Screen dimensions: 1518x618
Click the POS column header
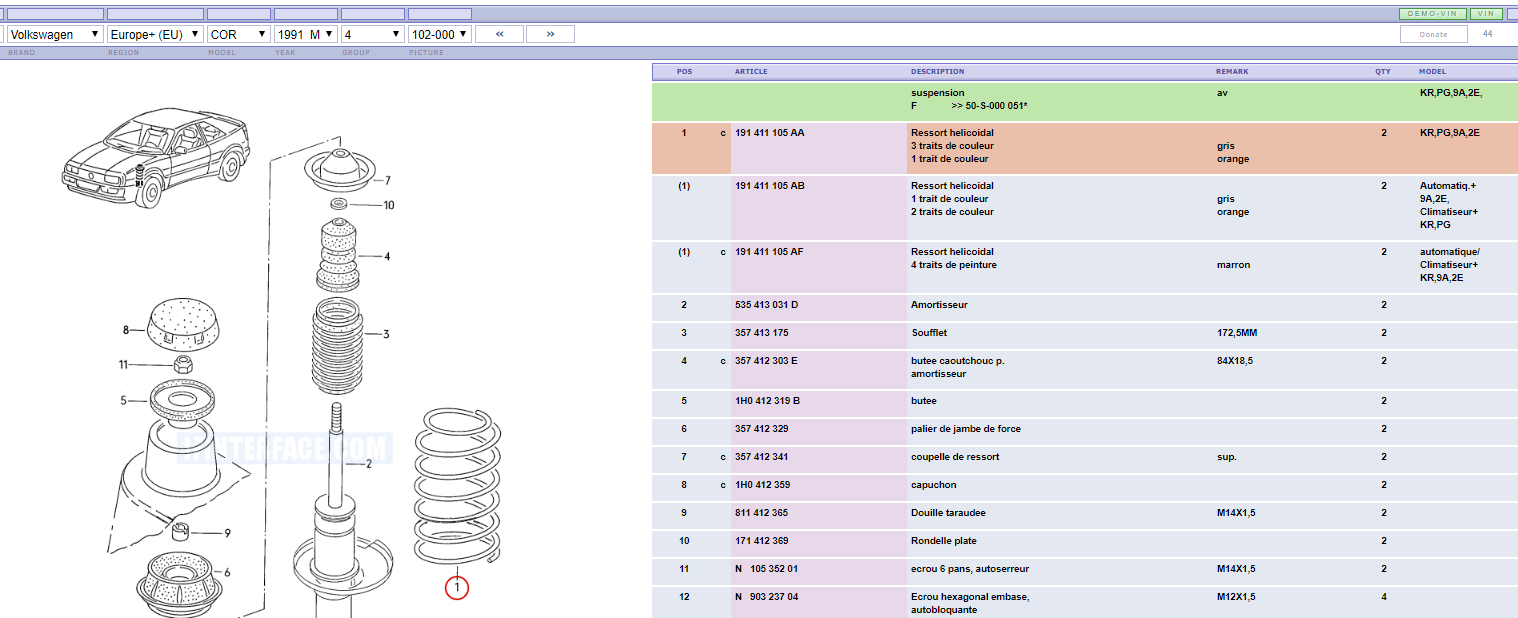684,72
